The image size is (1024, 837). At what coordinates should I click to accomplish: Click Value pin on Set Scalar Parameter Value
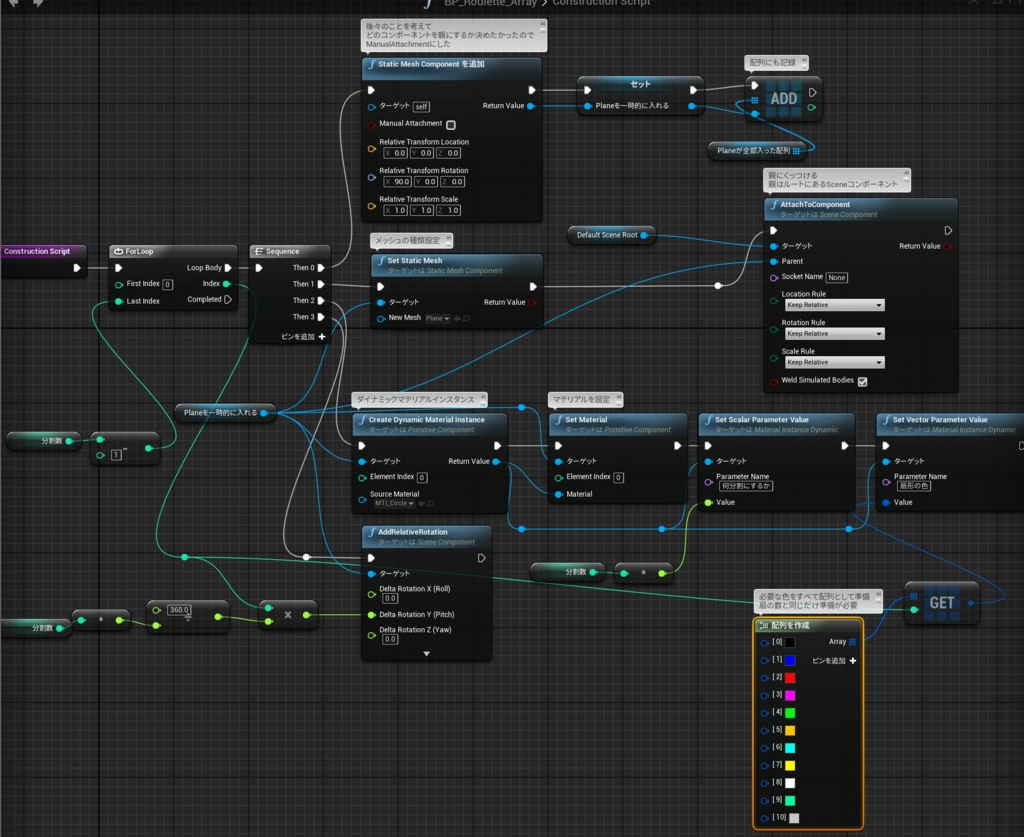pyautogui.click(x=709, y=503)
